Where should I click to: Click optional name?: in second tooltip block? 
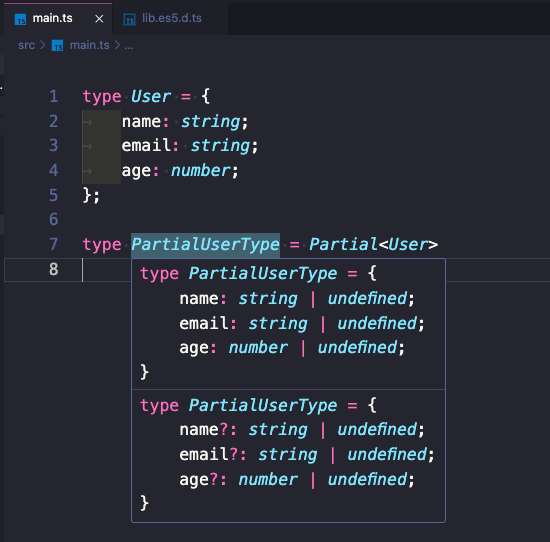coord(208,429)
